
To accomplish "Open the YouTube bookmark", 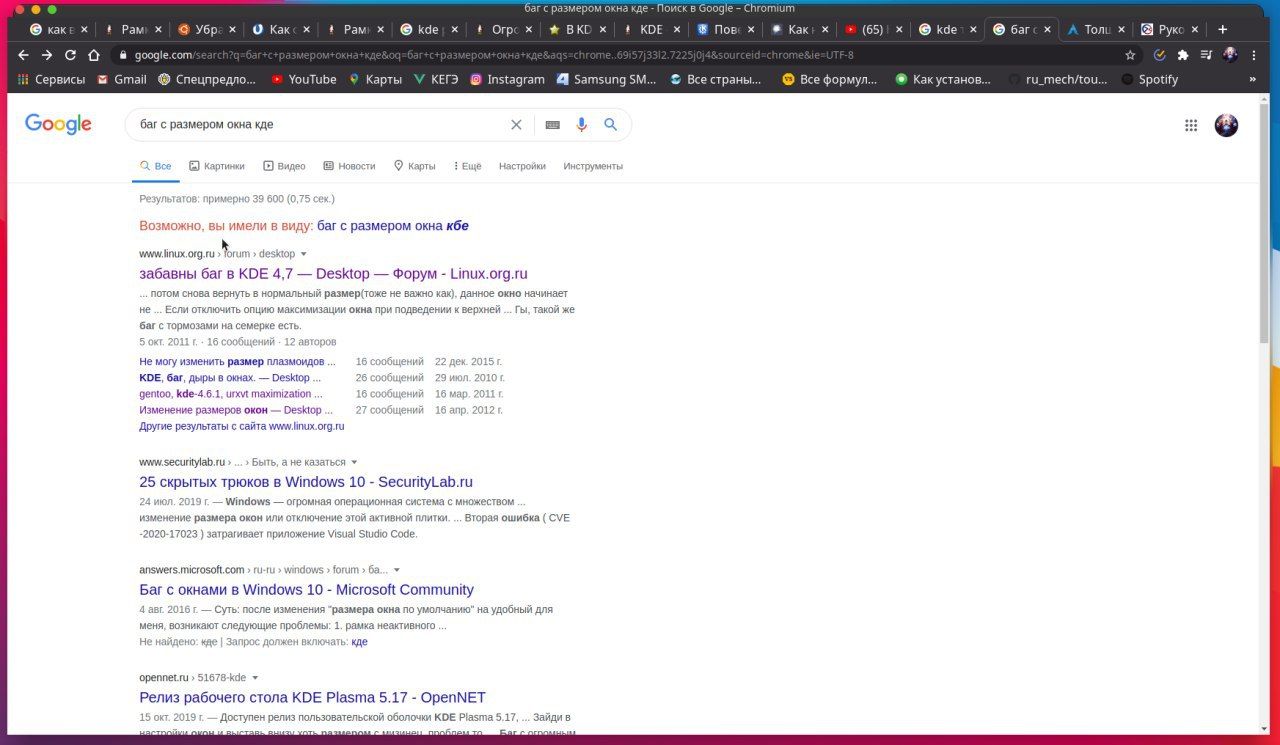I will (304, 79).
